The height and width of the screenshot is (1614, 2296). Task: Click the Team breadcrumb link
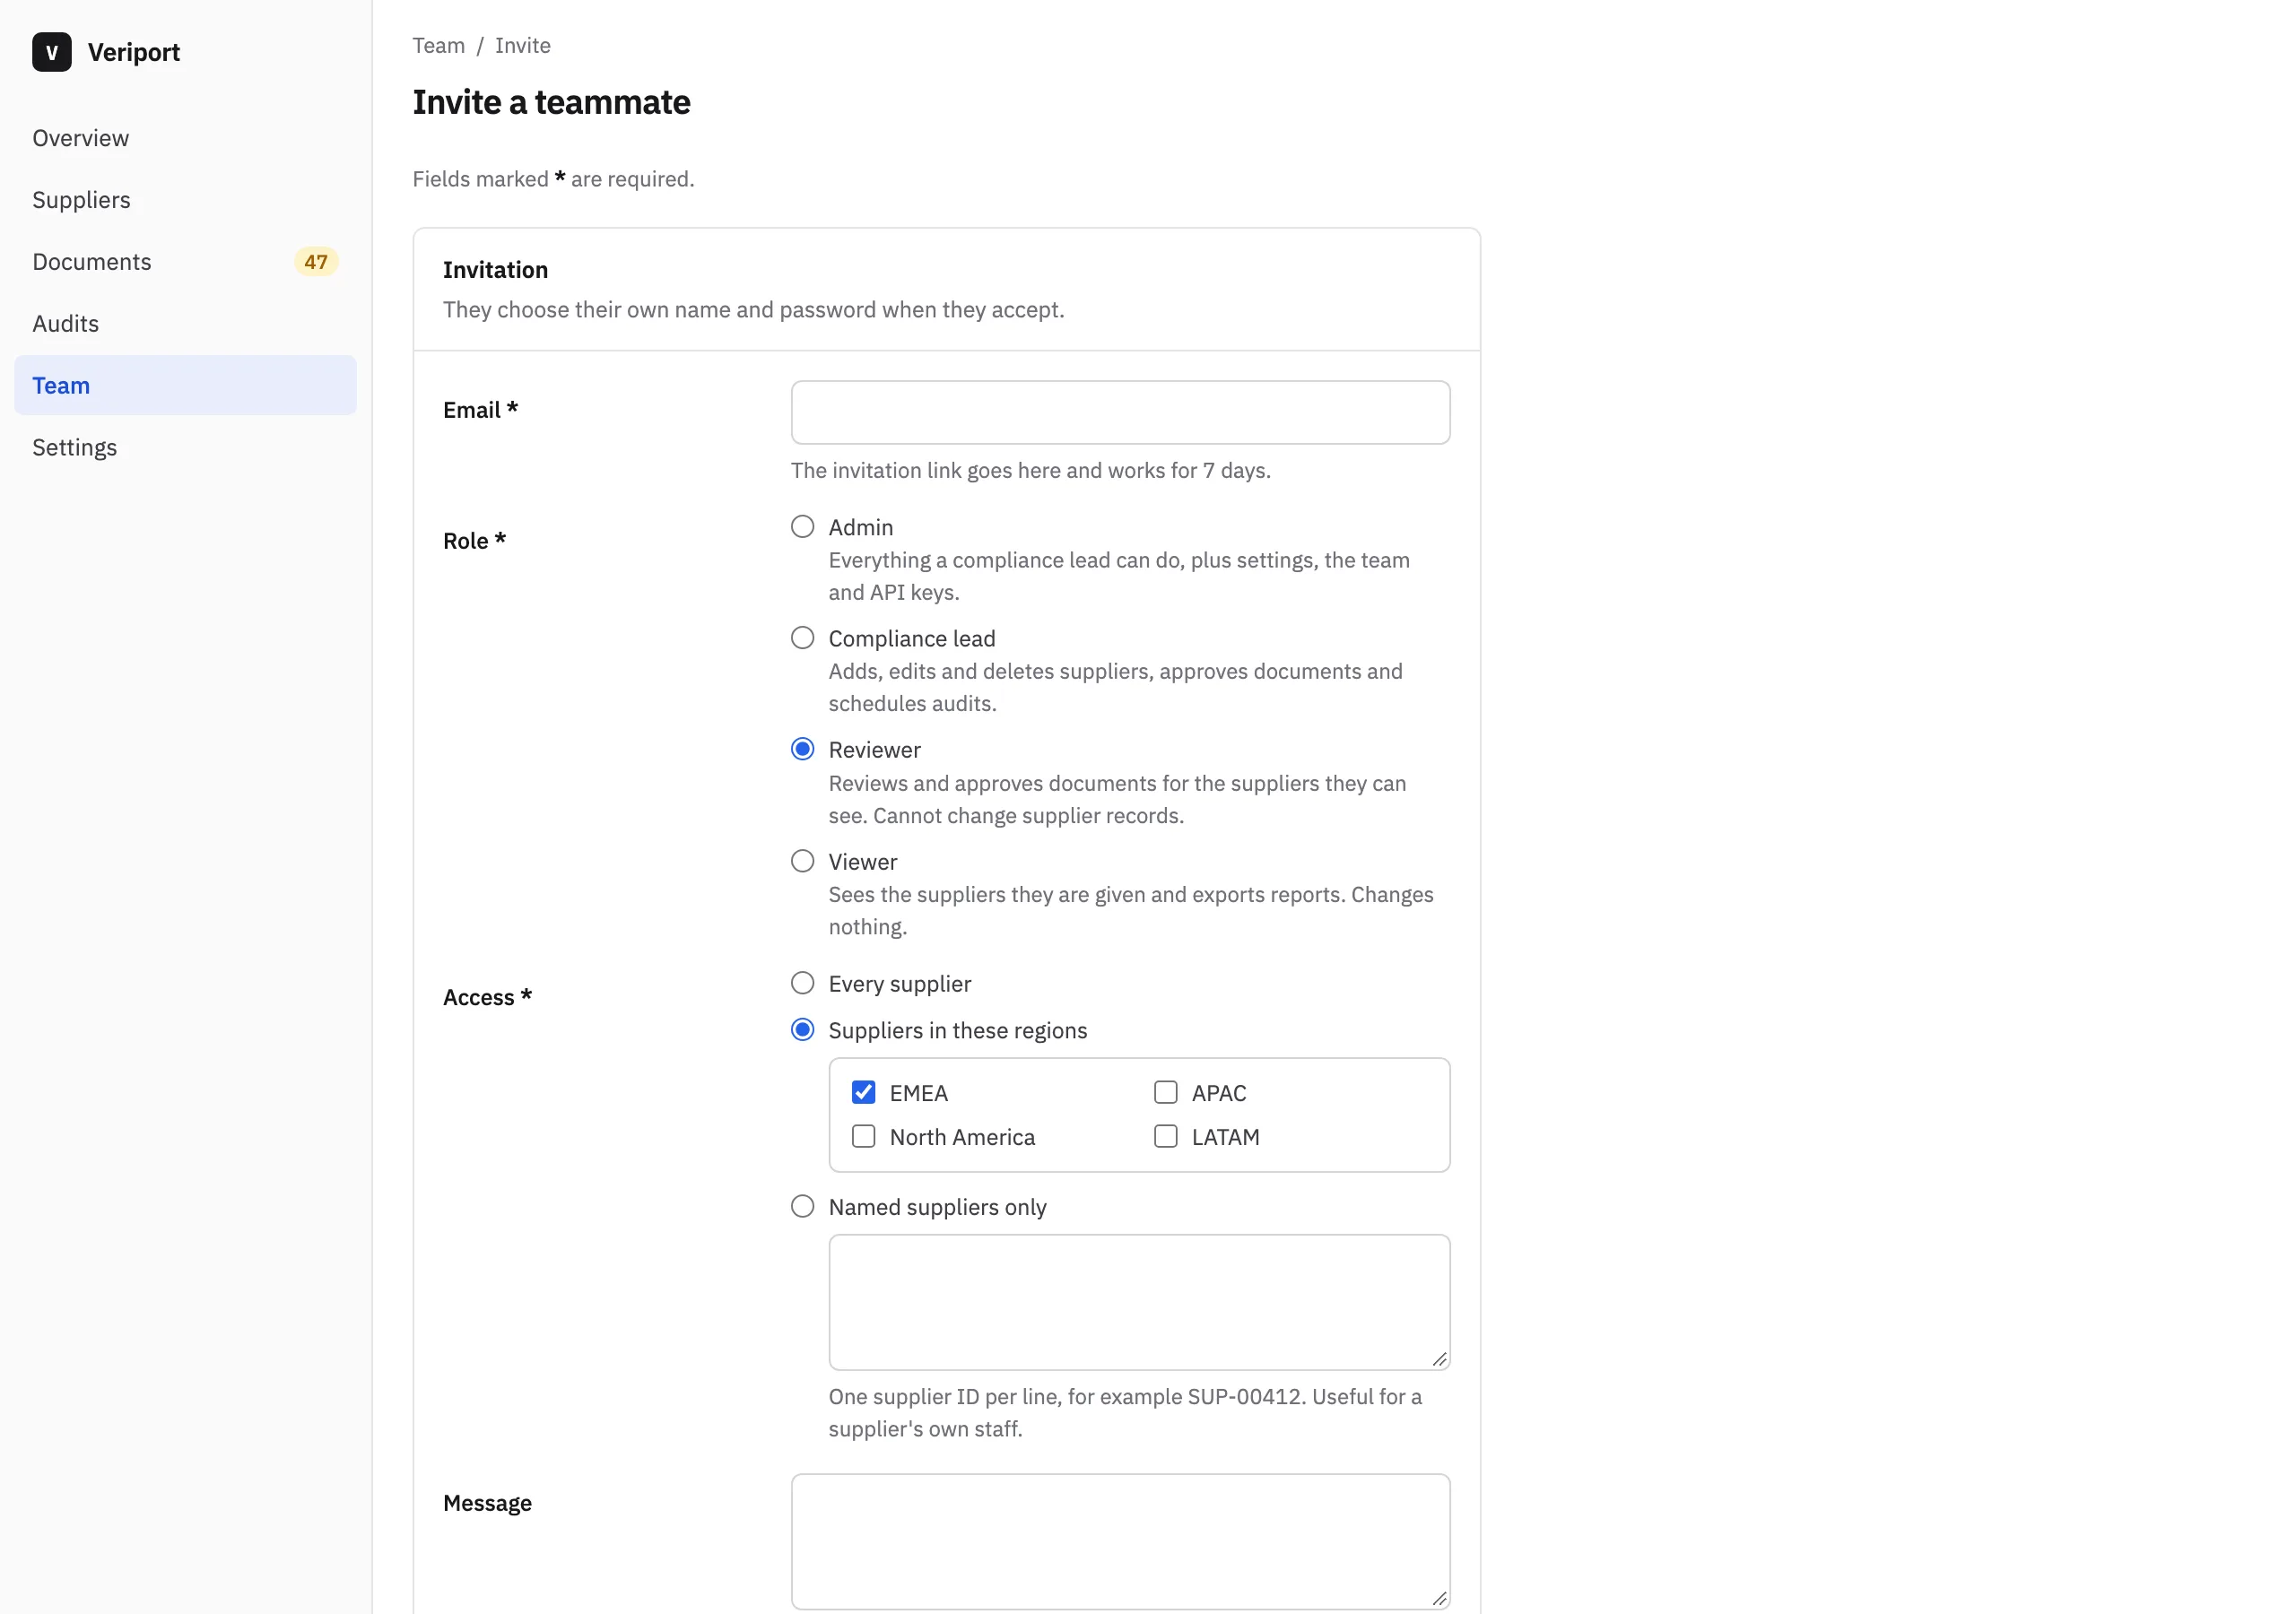coord(439,46)
